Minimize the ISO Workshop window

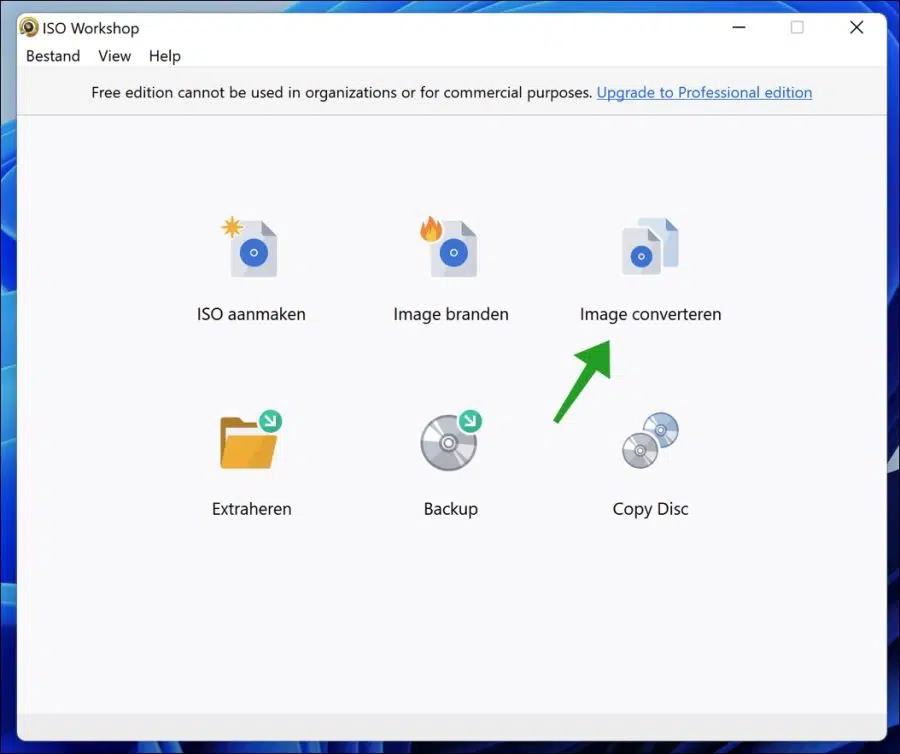(x=739, y=28)
